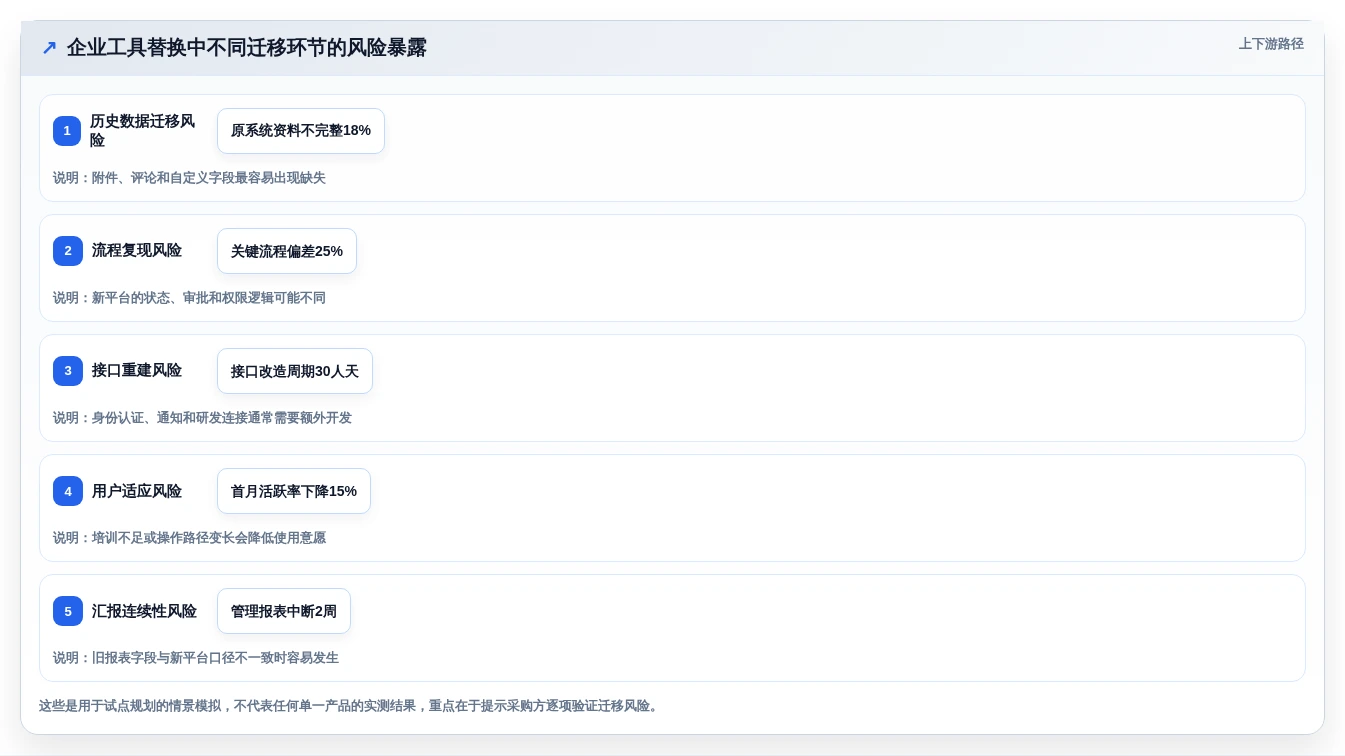Click the note about 培训不足或操作路径变长
The width and height of the screenshot is (1345, 756).
pos(190,538)
